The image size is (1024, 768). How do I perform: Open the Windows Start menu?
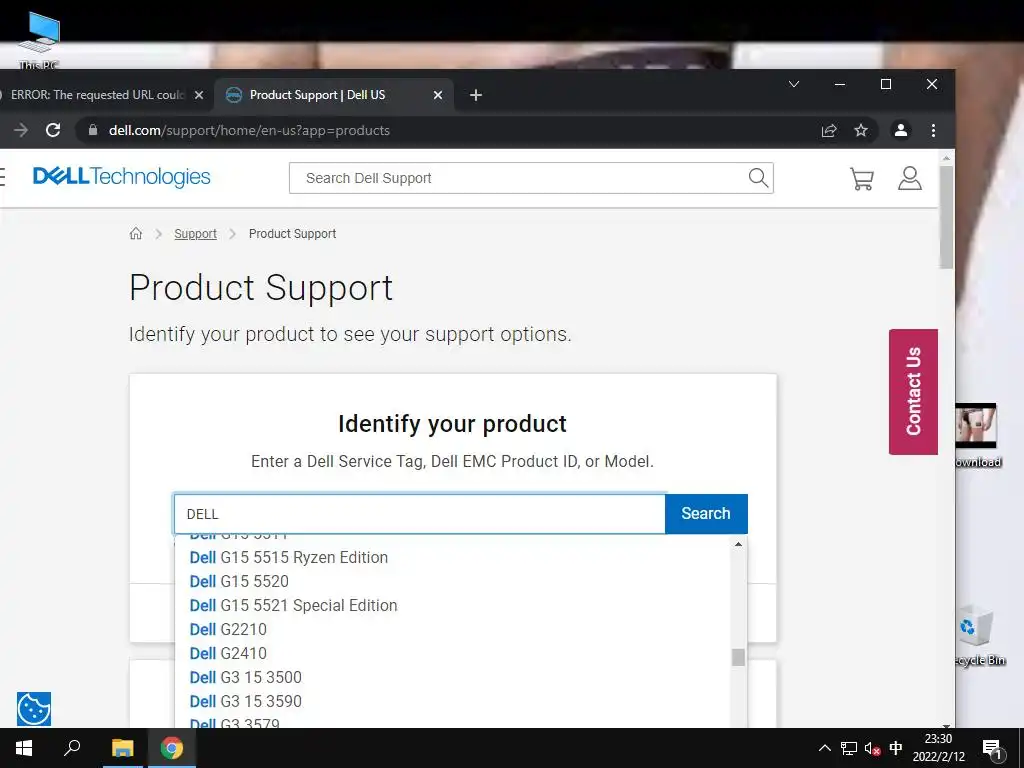(24, 748)
